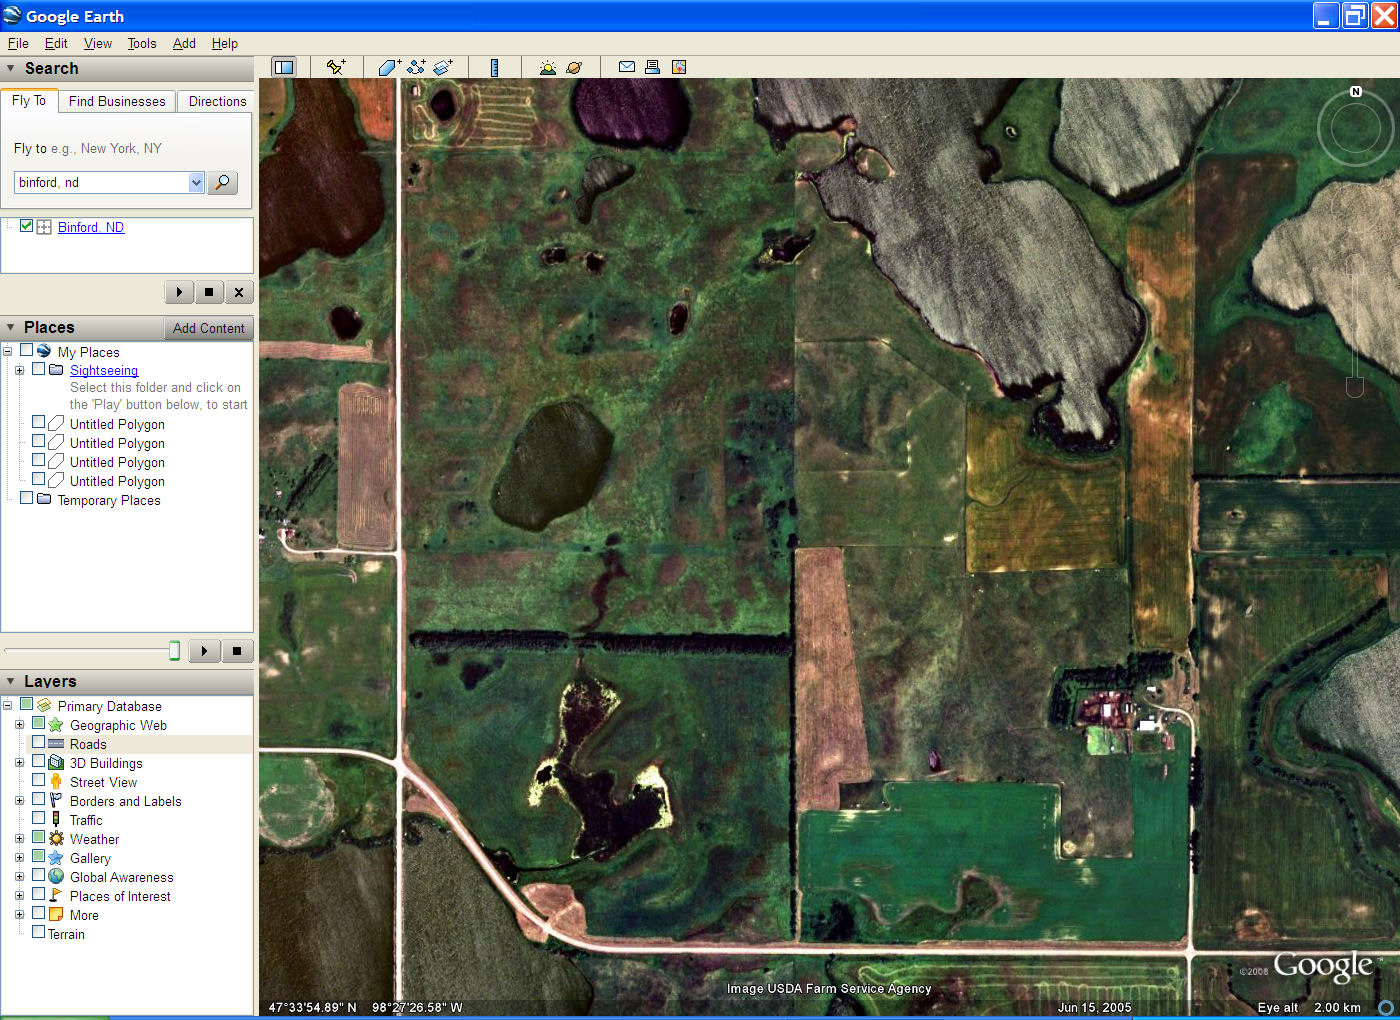Uncheck the Binford, ND result checkbox
This screenshot has width=1400, height=1020.
[x=27, y=226]
